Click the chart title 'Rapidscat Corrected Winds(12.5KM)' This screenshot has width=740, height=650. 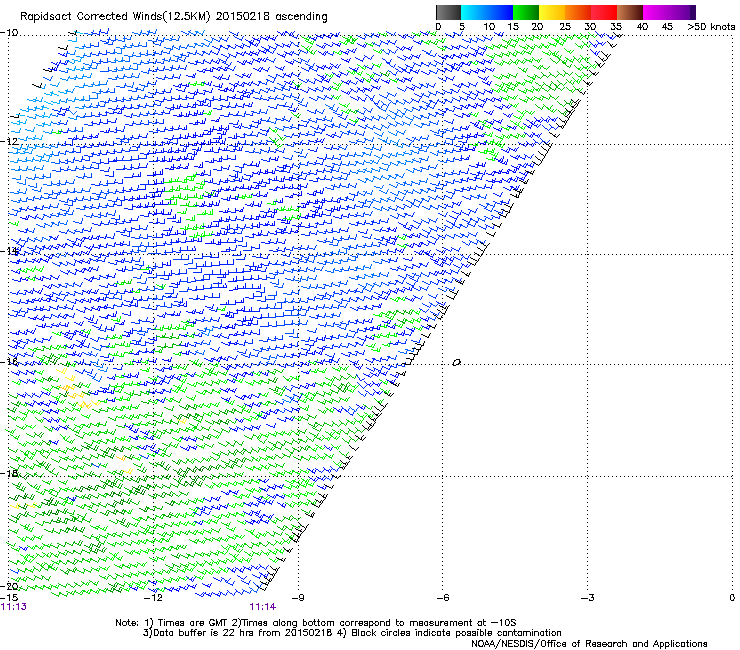click(x=115, y=17)
